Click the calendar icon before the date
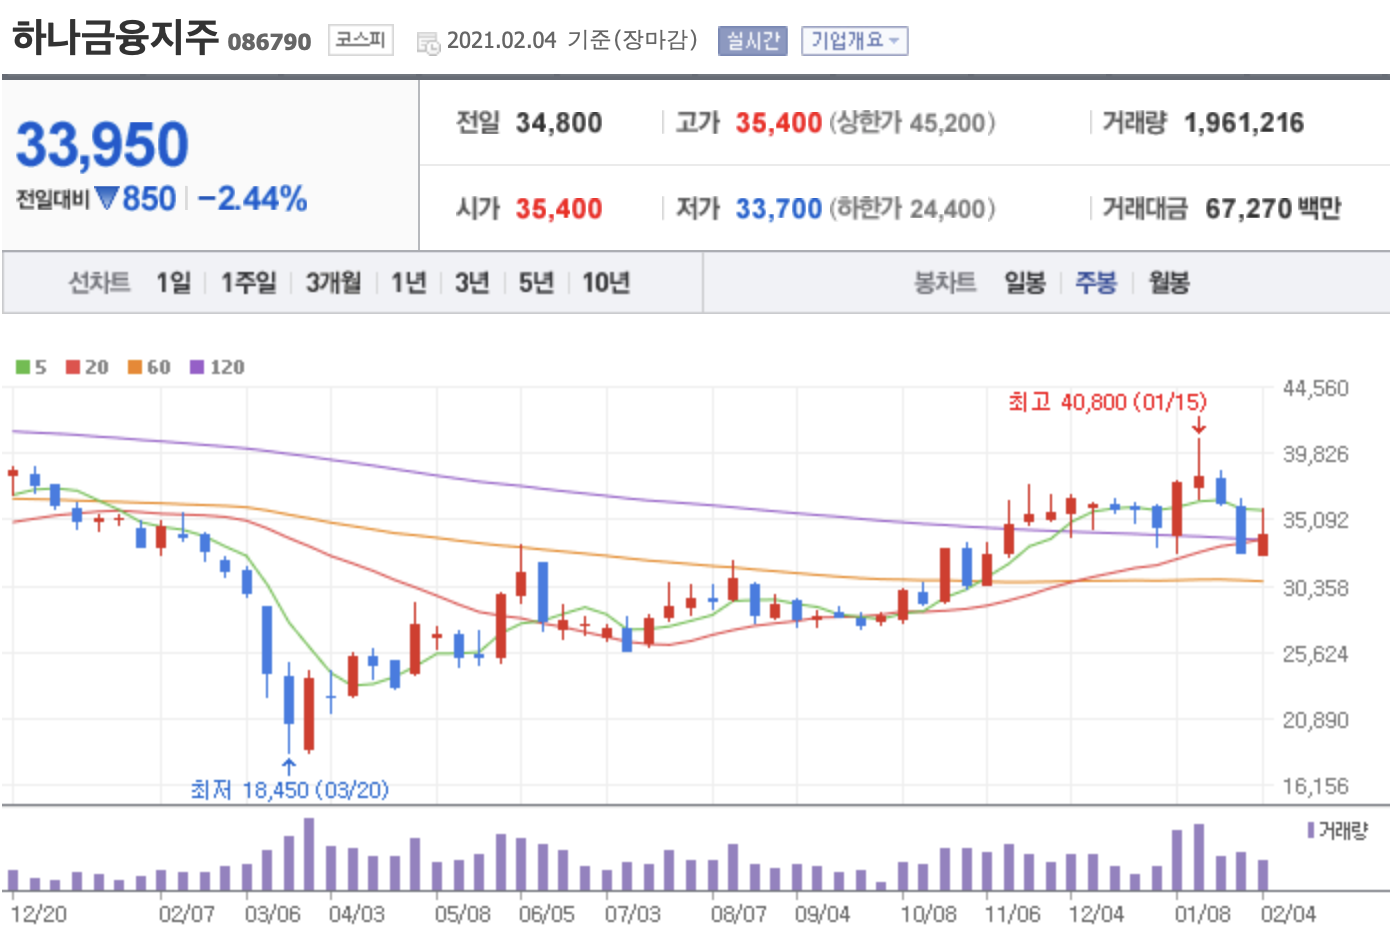 click(x=428, y=43)
